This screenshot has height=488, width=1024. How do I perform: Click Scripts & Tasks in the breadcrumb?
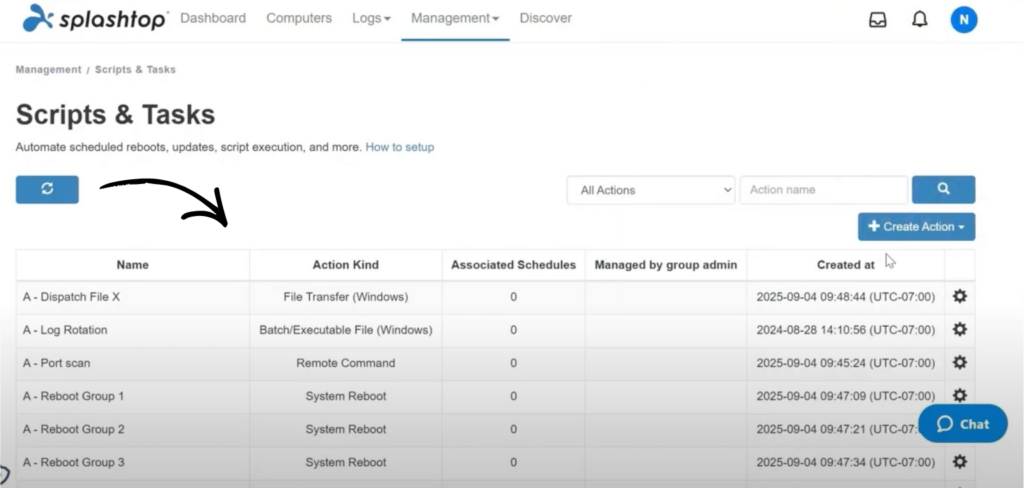click(x=135, y=69)
